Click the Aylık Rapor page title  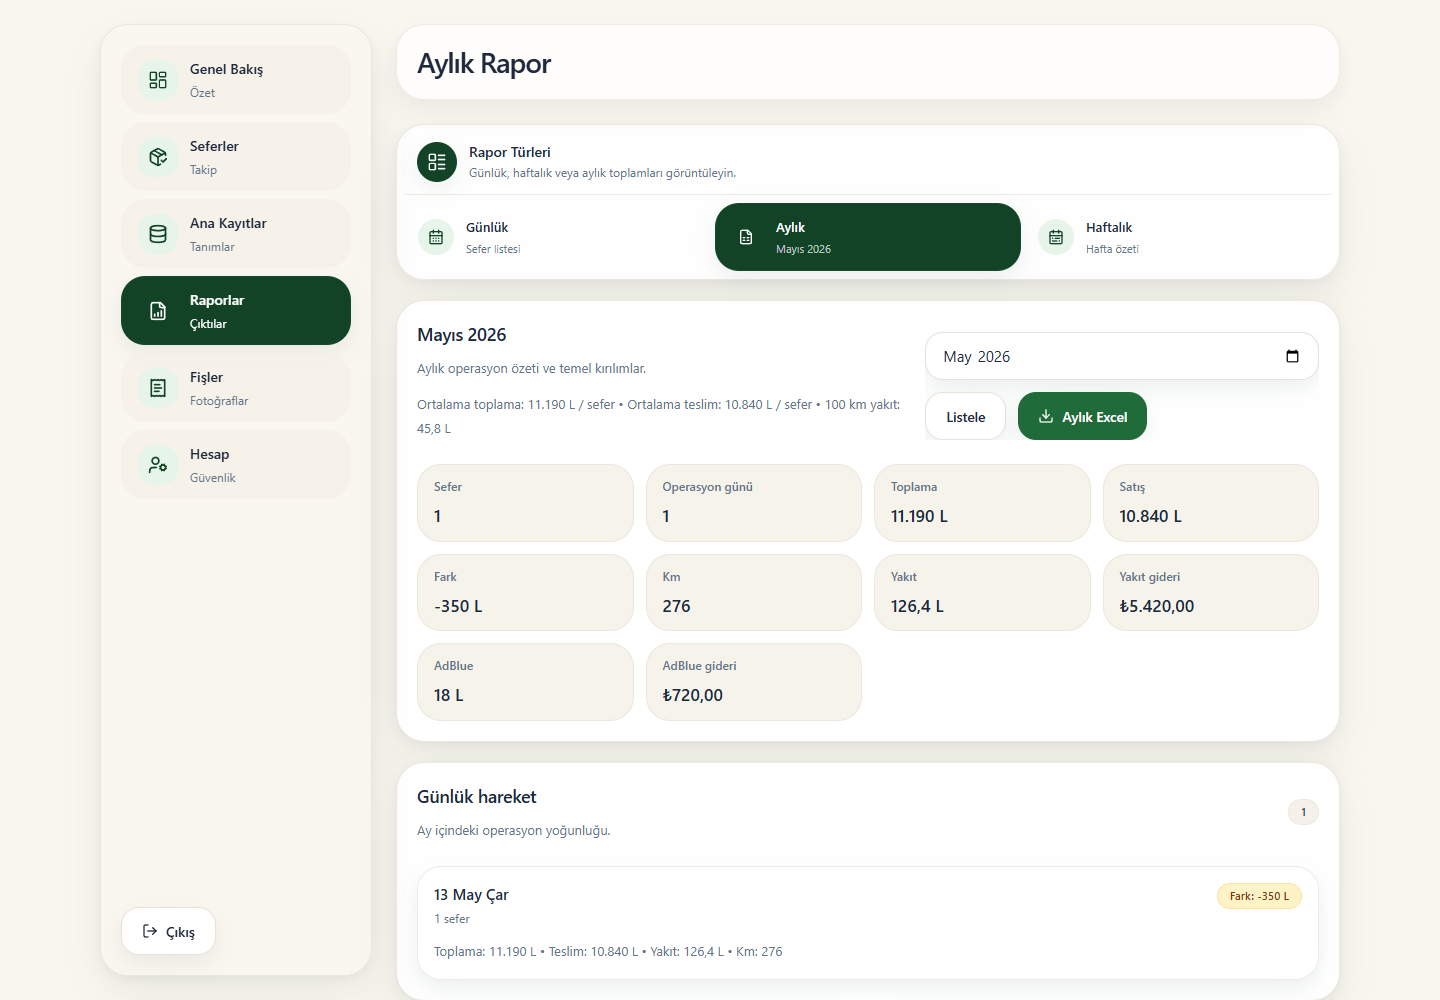point(484,63)
